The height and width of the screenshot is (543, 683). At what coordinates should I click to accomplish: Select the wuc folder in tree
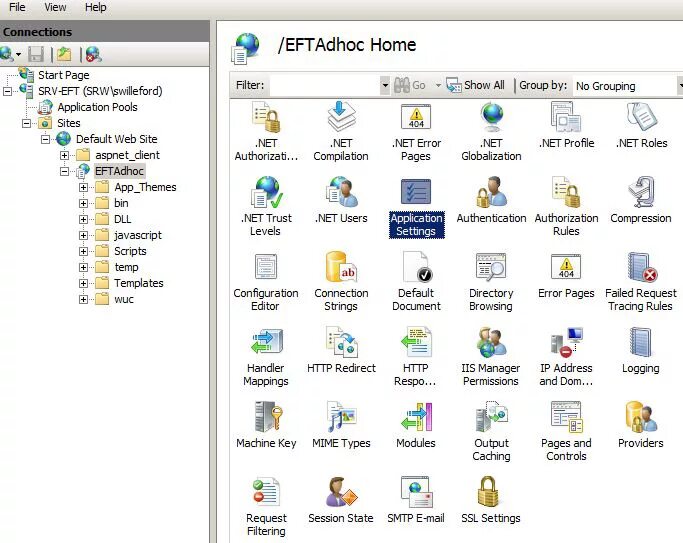point(124,299)
